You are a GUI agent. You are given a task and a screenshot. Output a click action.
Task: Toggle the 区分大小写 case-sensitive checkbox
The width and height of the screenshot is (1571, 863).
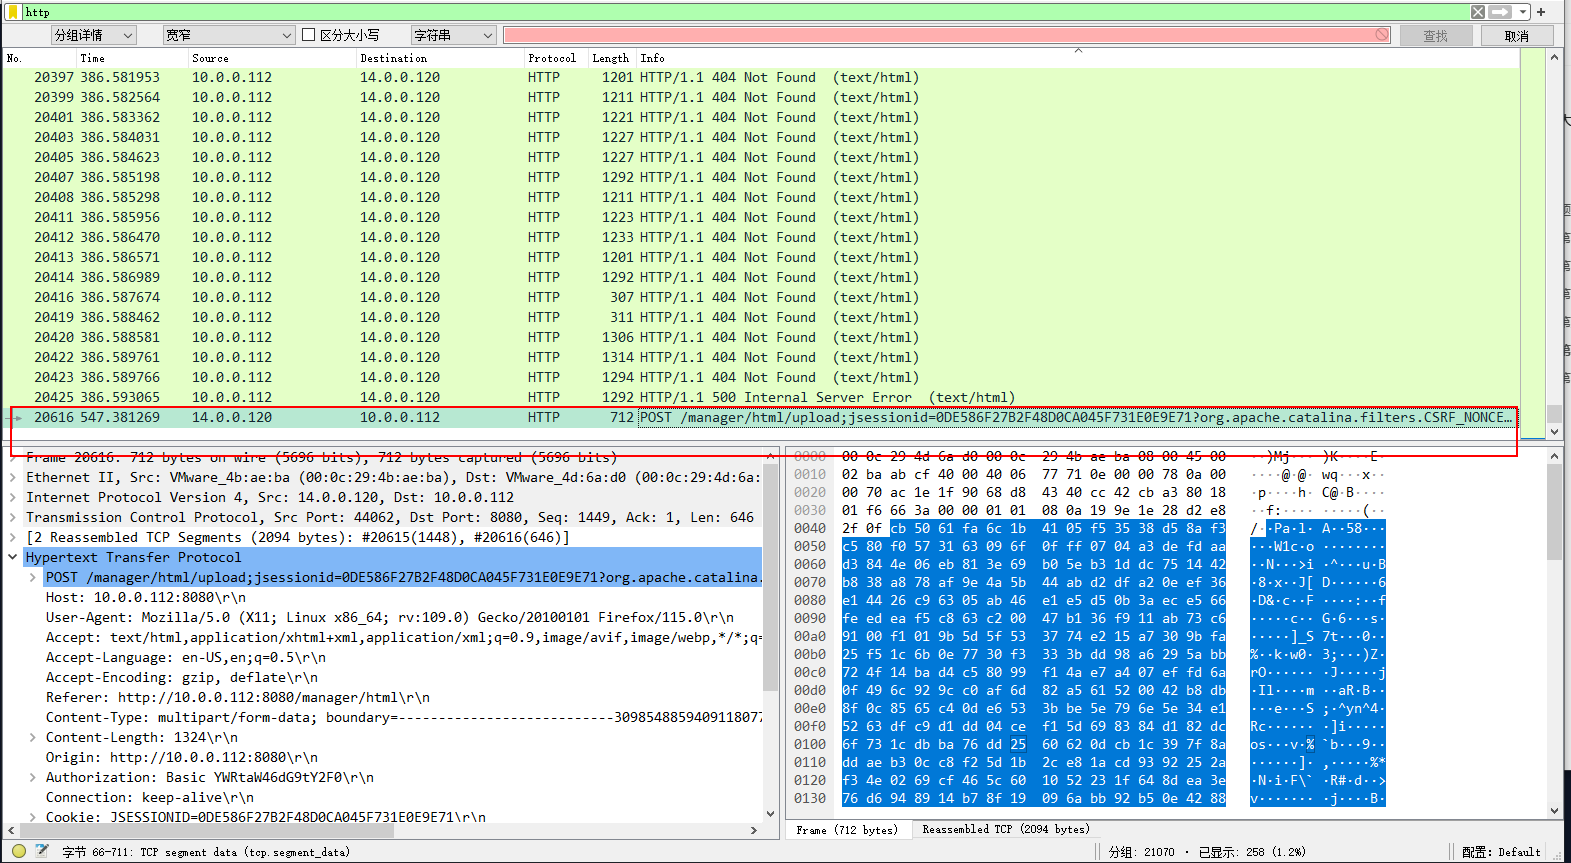coord(309,35)
